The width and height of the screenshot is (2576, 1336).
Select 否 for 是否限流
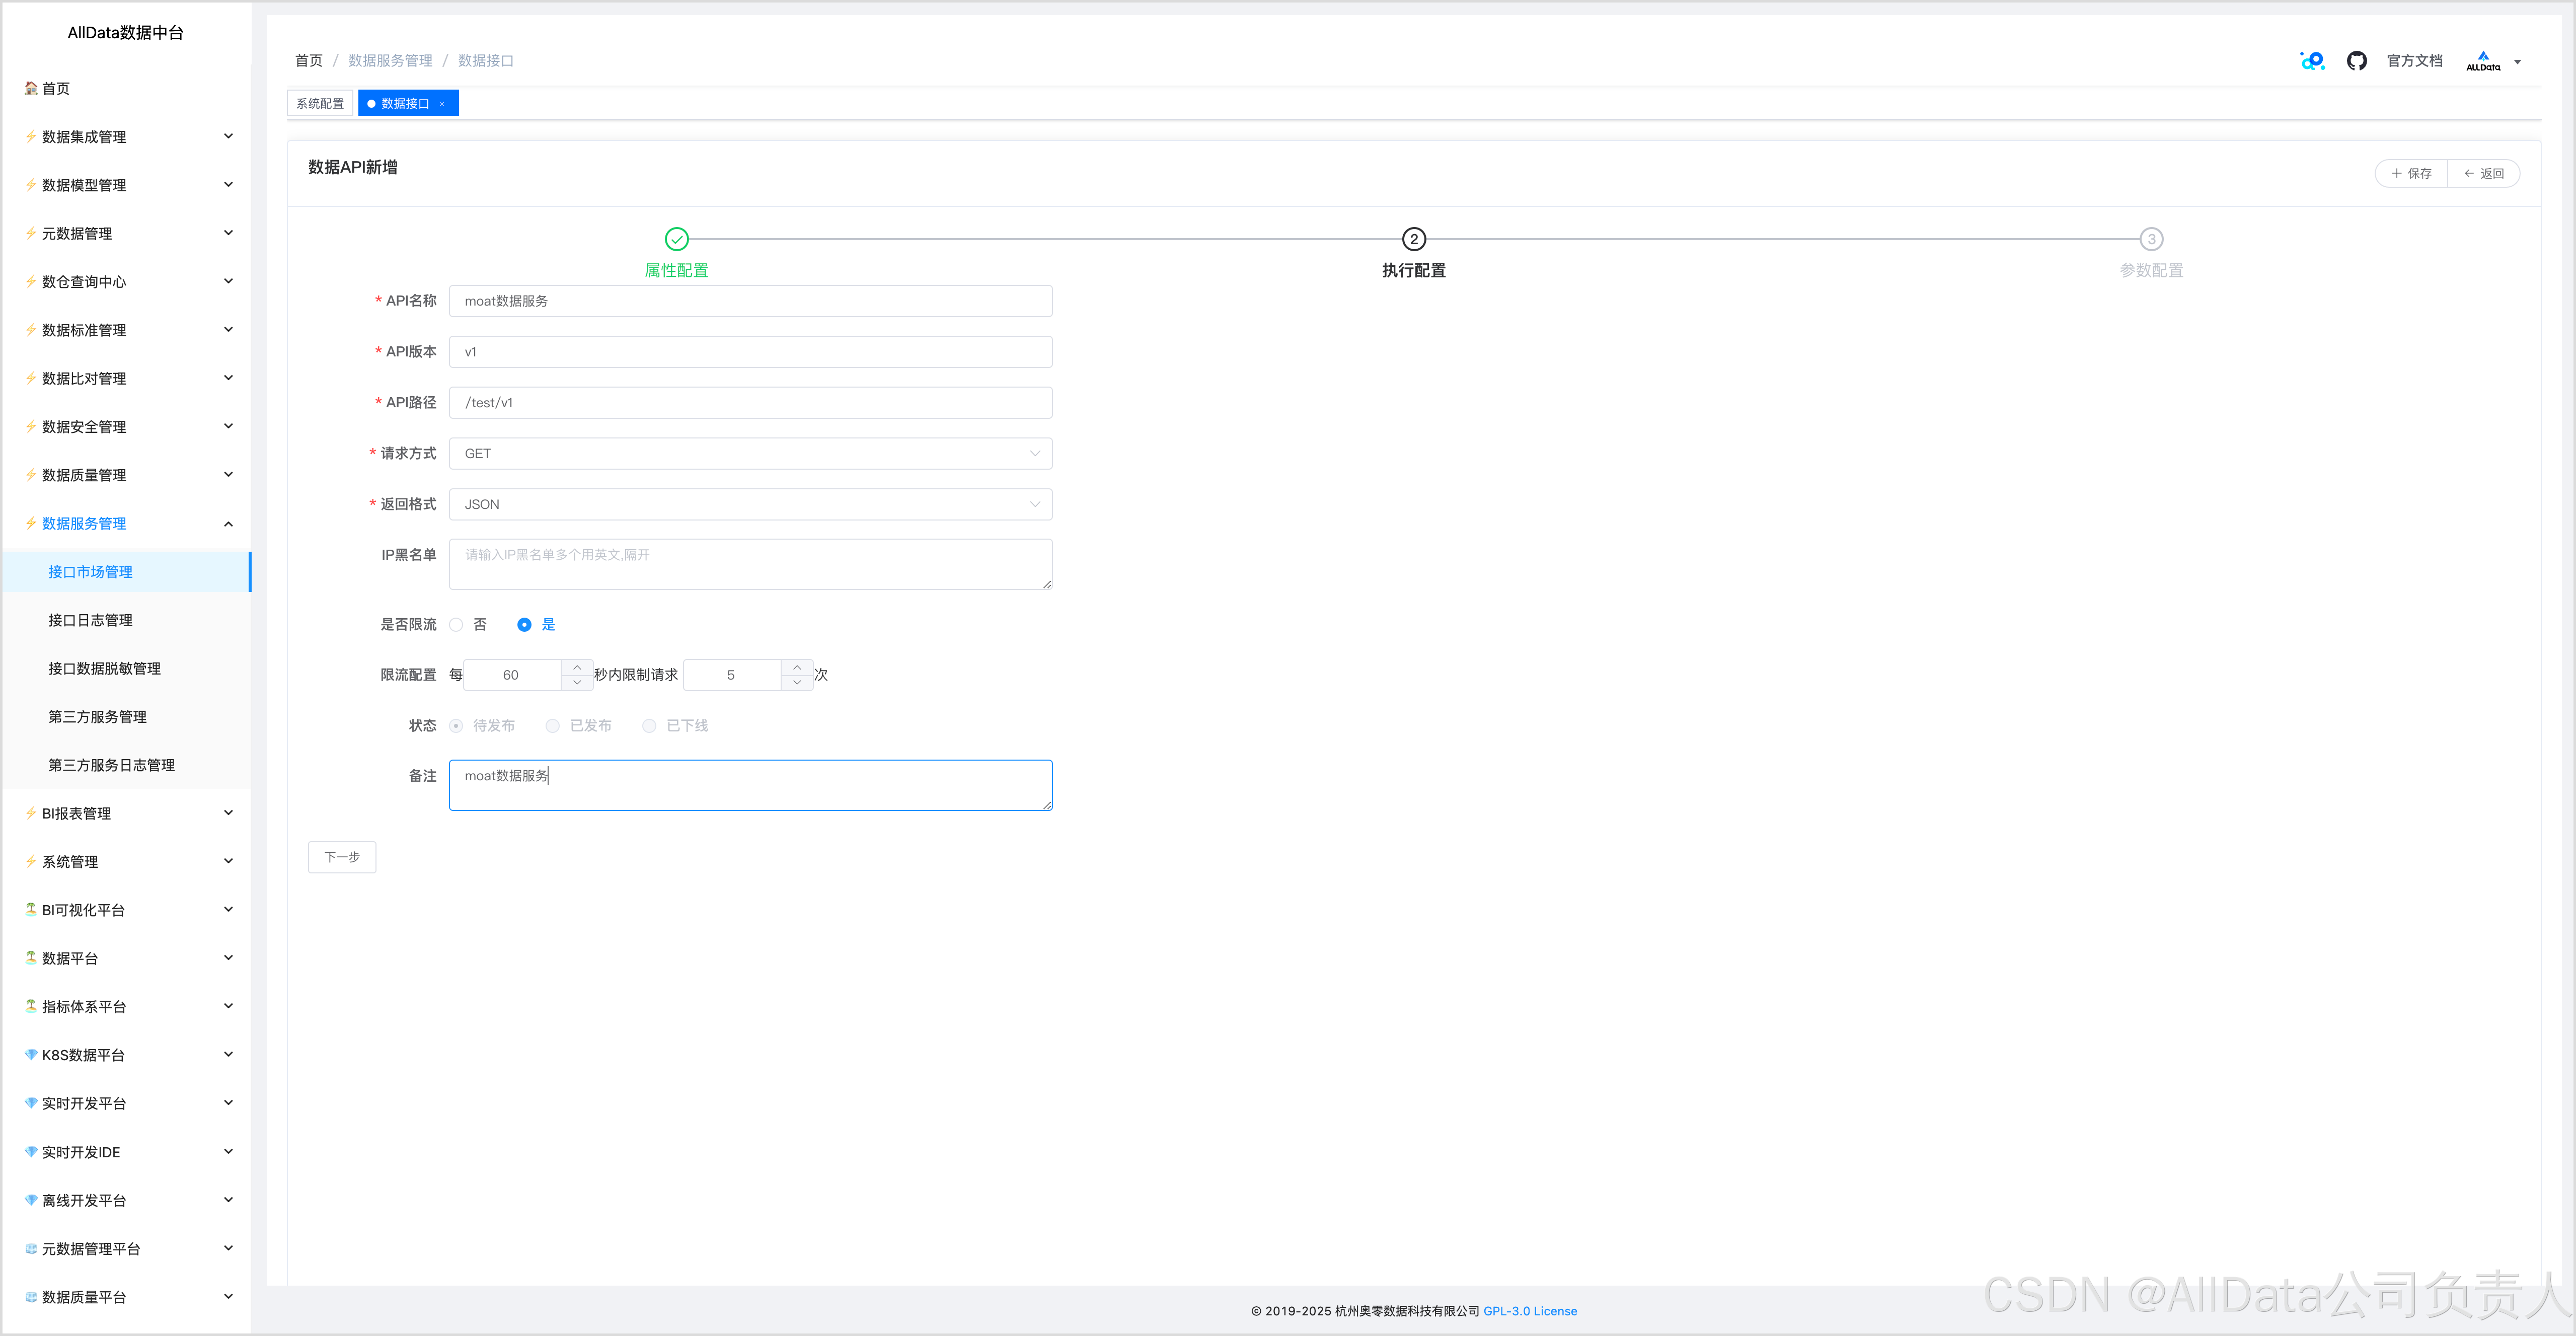[457, 624]
